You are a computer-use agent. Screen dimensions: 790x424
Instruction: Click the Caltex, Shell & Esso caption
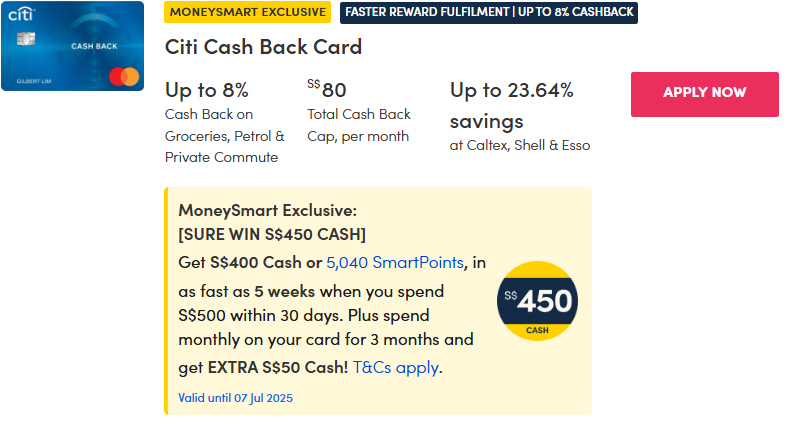[x=520, y=145]
